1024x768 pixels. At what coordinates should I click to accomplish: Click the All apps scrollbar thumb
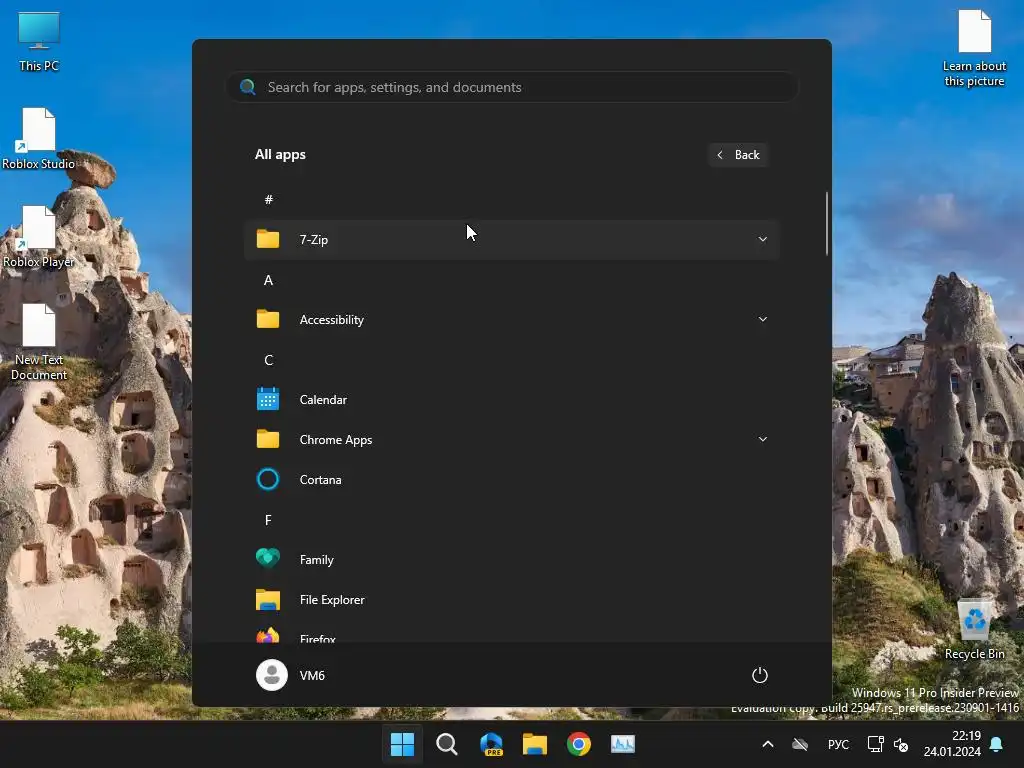point(827,223)
